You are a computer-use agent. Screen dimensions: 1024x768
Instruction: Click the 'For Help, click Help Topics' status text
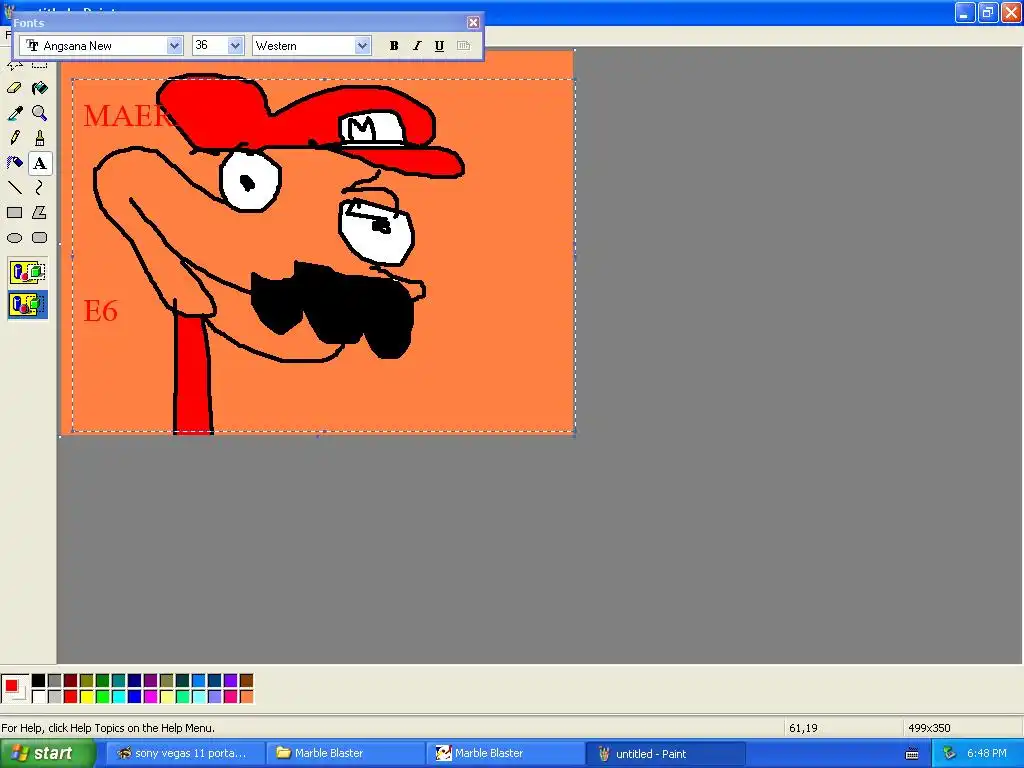108,728
